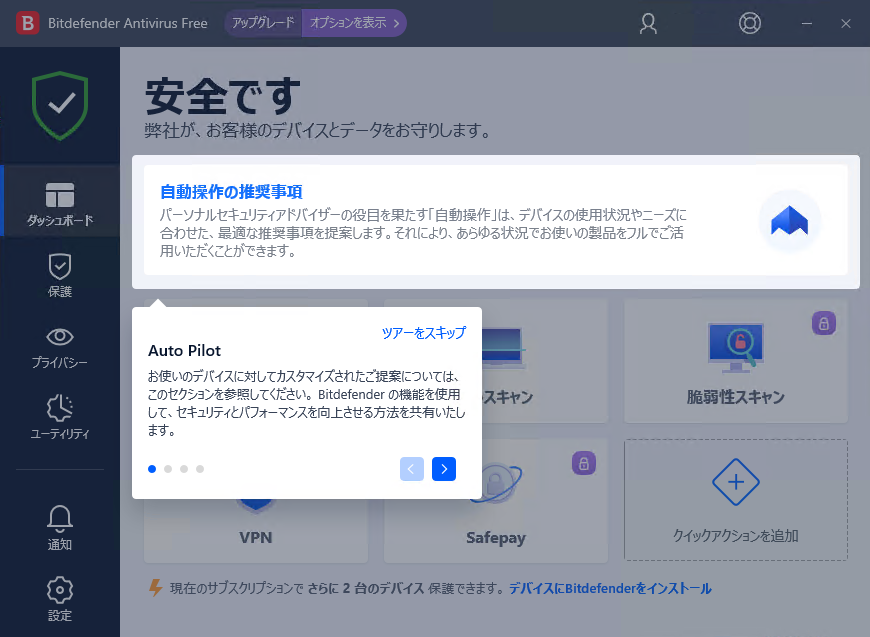Open 通知 notifications bell
The width and height of the screenshot is (870, 637).
[60, 528]
